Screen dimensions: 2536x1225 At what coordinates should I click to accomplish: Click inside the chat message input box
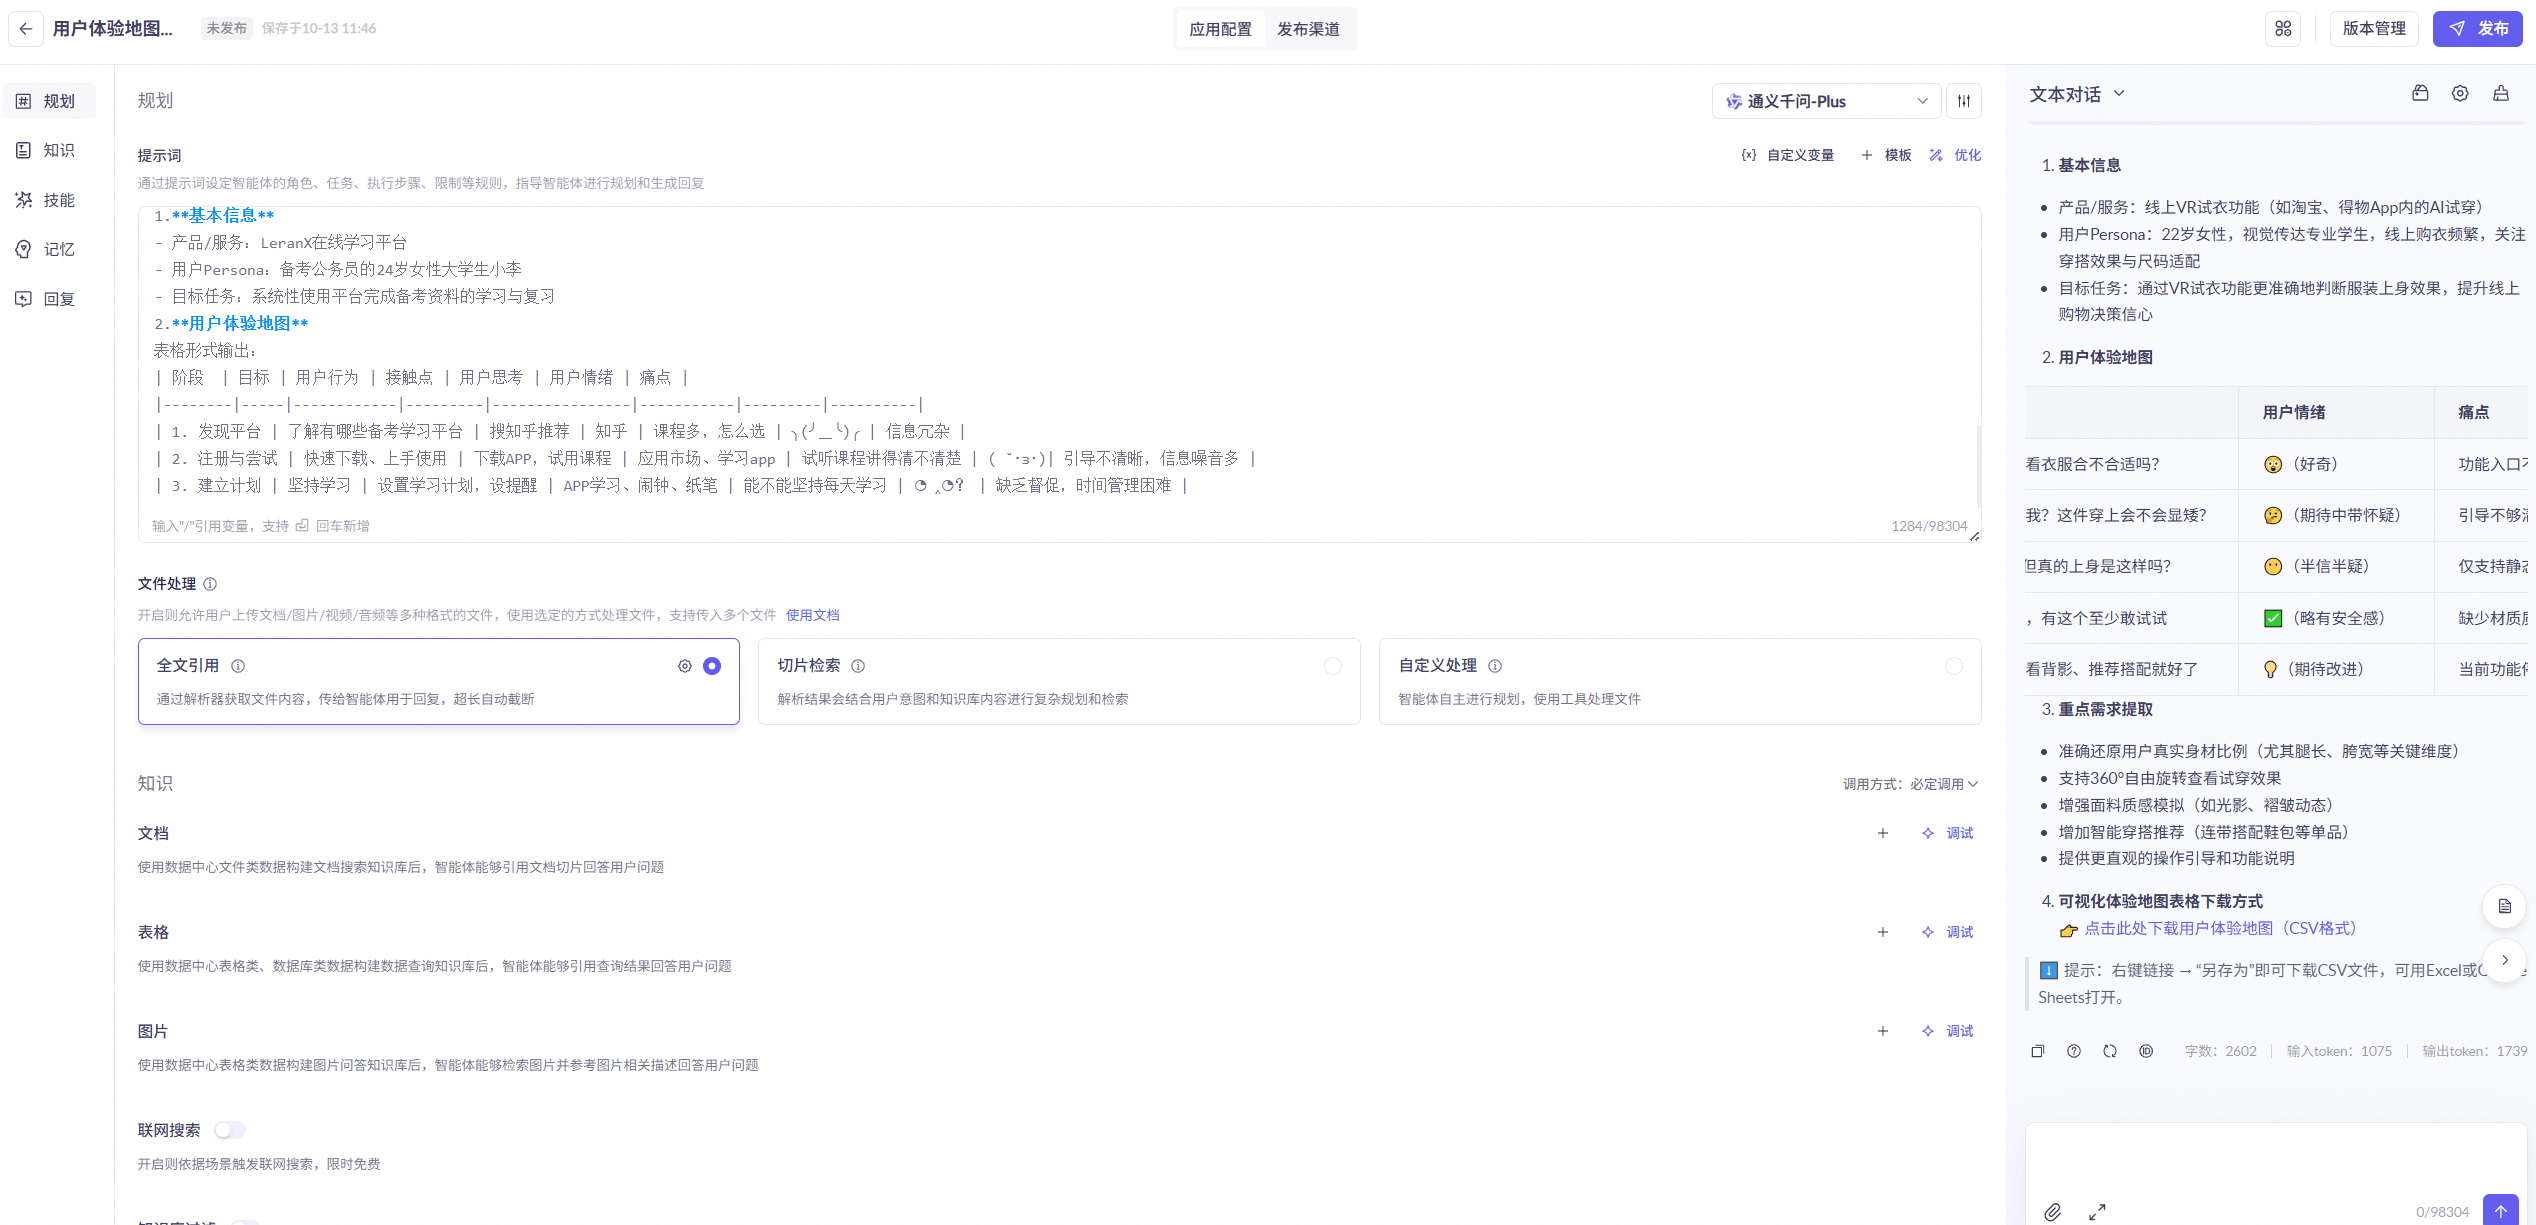tap(2270, 1160)
